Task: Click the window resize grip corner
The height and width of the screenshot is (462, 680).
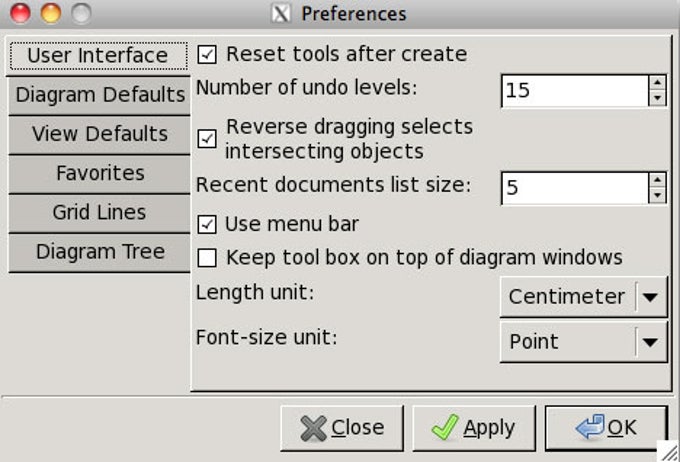Action: pyautogui.click(x=666, y=449)
